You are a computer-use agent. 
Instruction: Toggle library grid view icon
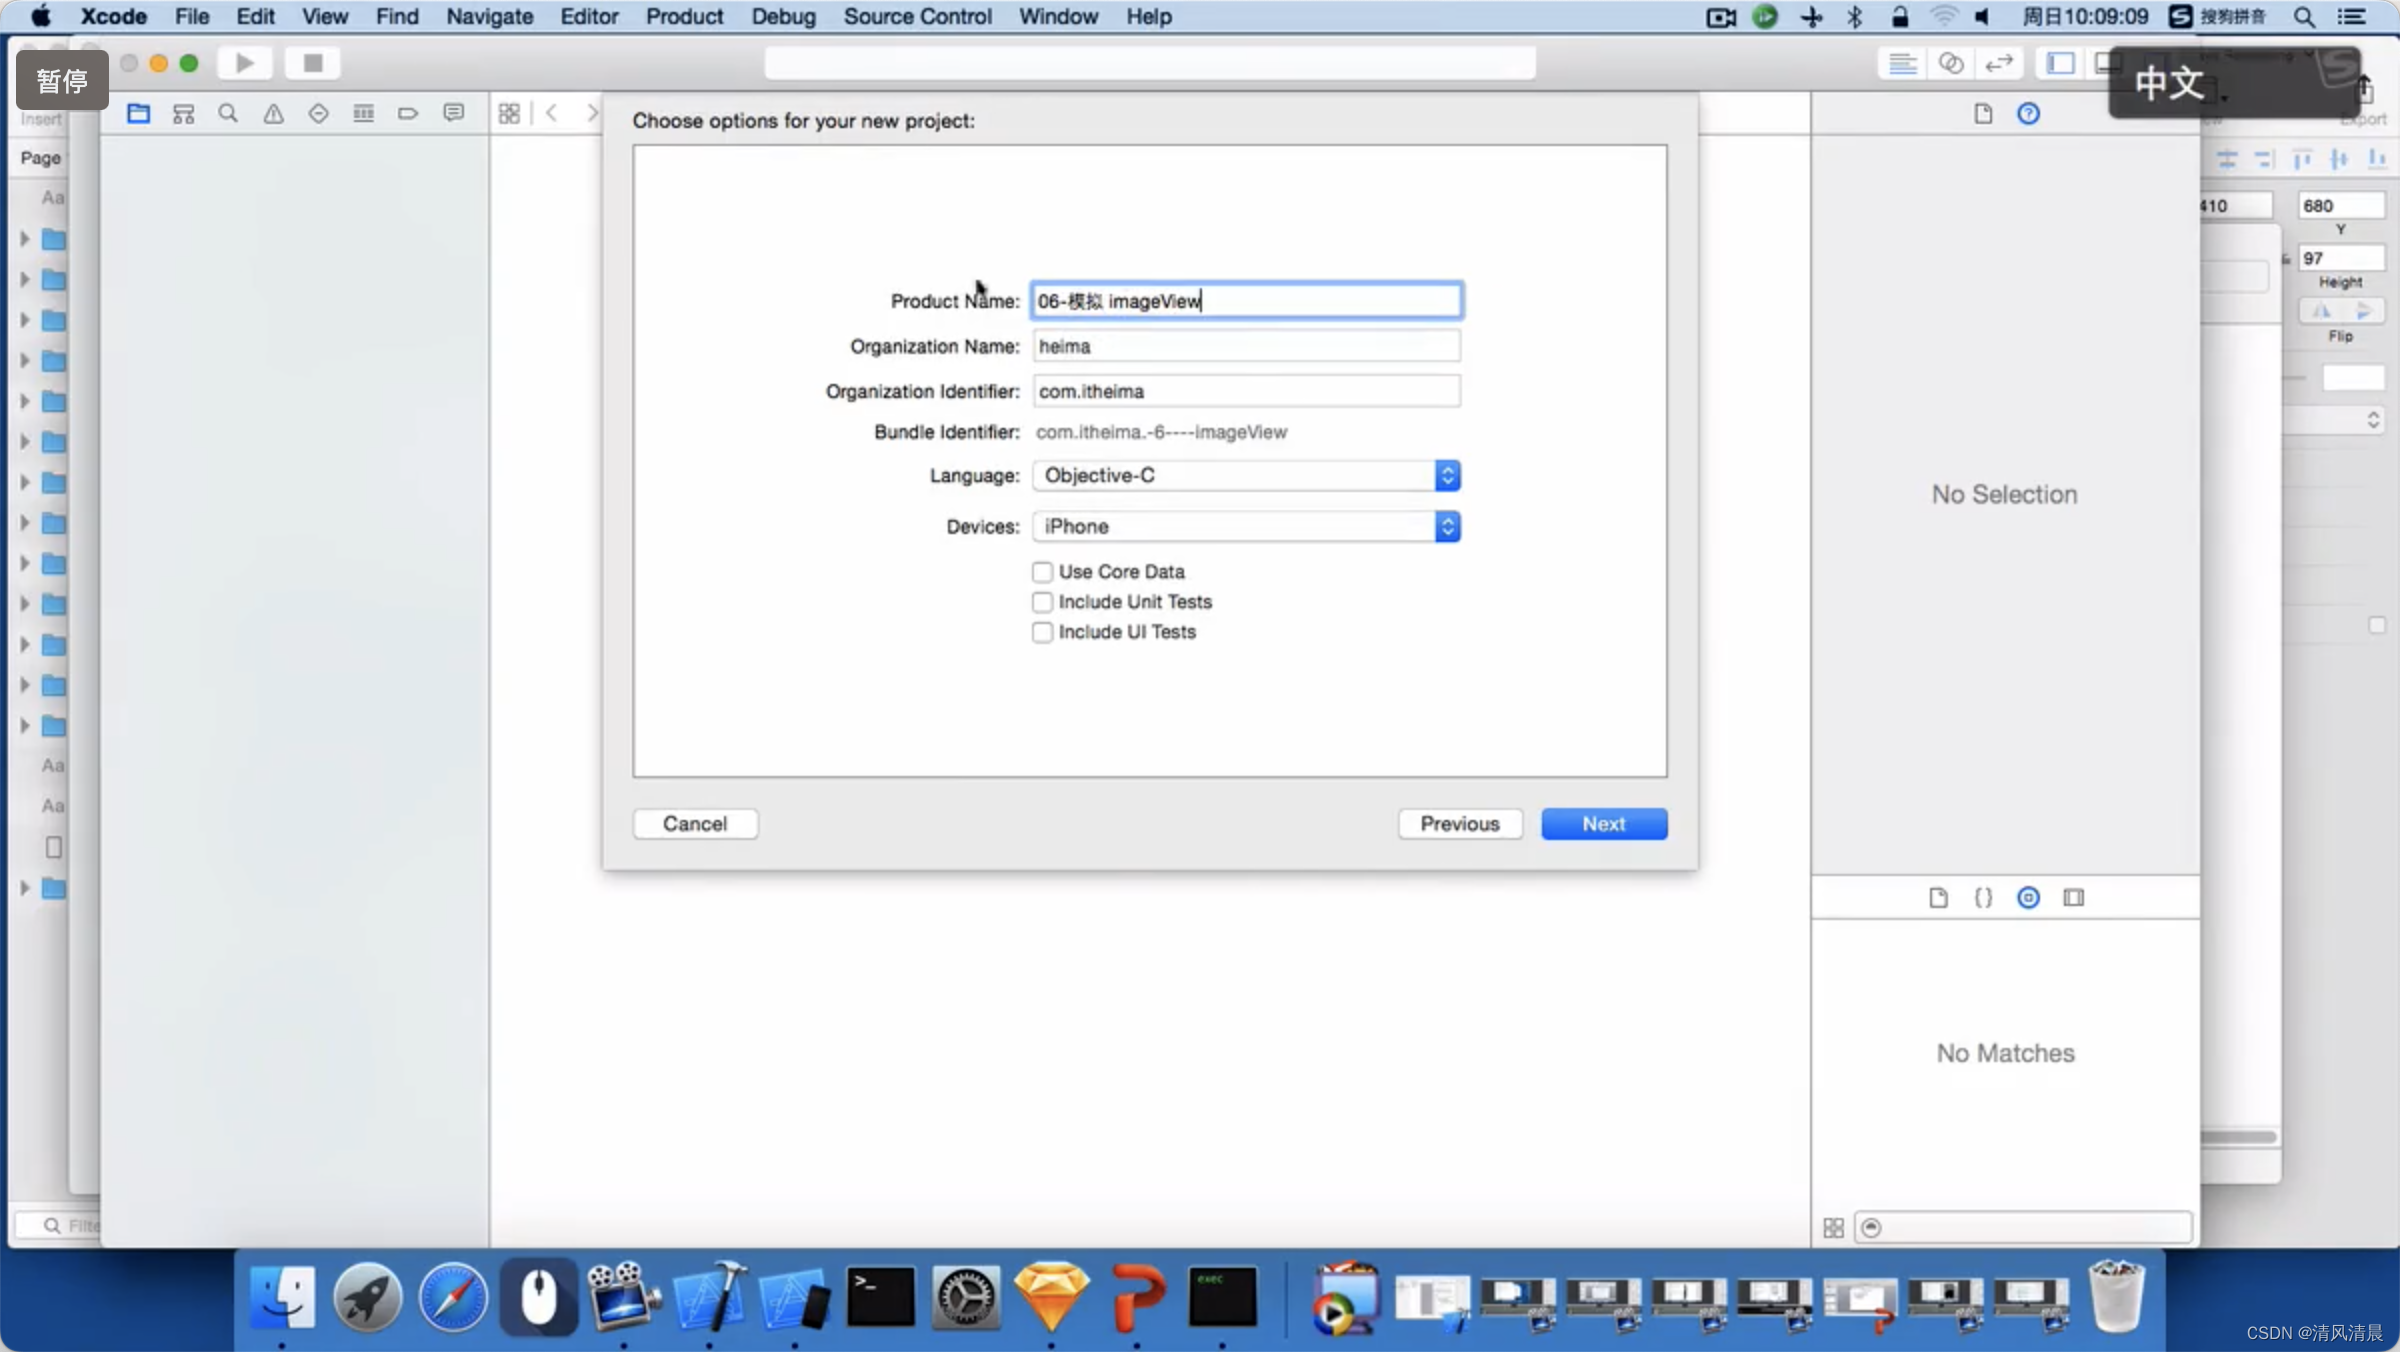pos(1833,1227)
